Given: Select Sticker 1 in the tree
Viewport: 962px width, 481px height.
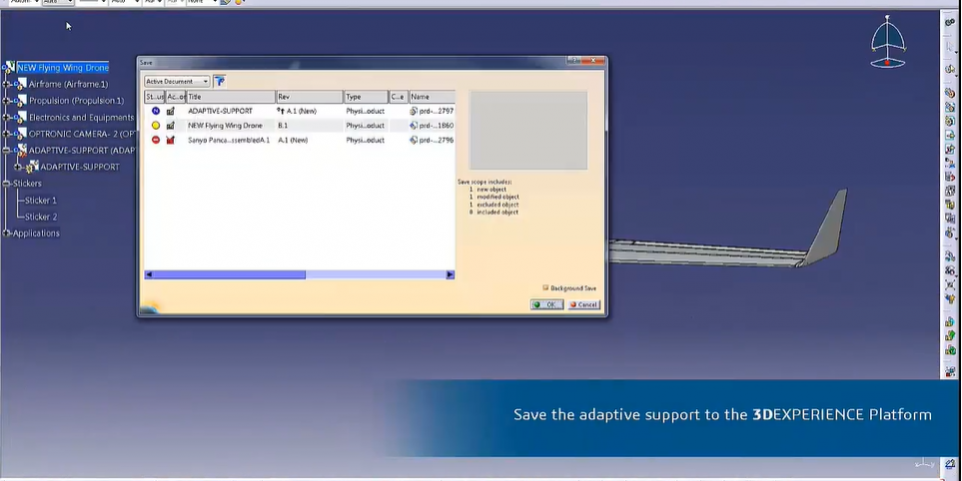Looking at the screenshot, I should (x=41, y=201).
